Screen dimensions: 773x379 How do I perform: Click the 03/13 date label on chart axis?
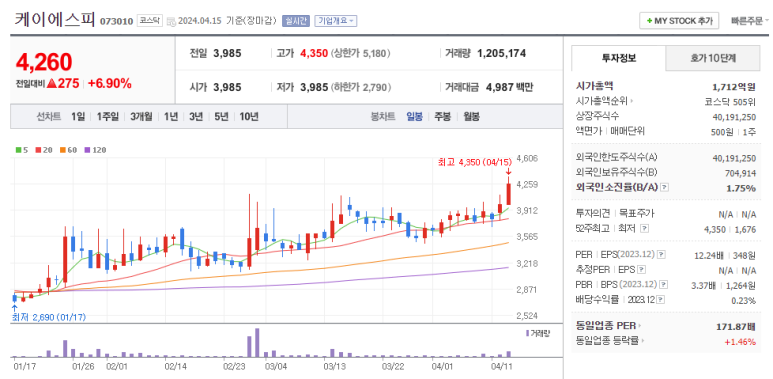tap(335, 367)
